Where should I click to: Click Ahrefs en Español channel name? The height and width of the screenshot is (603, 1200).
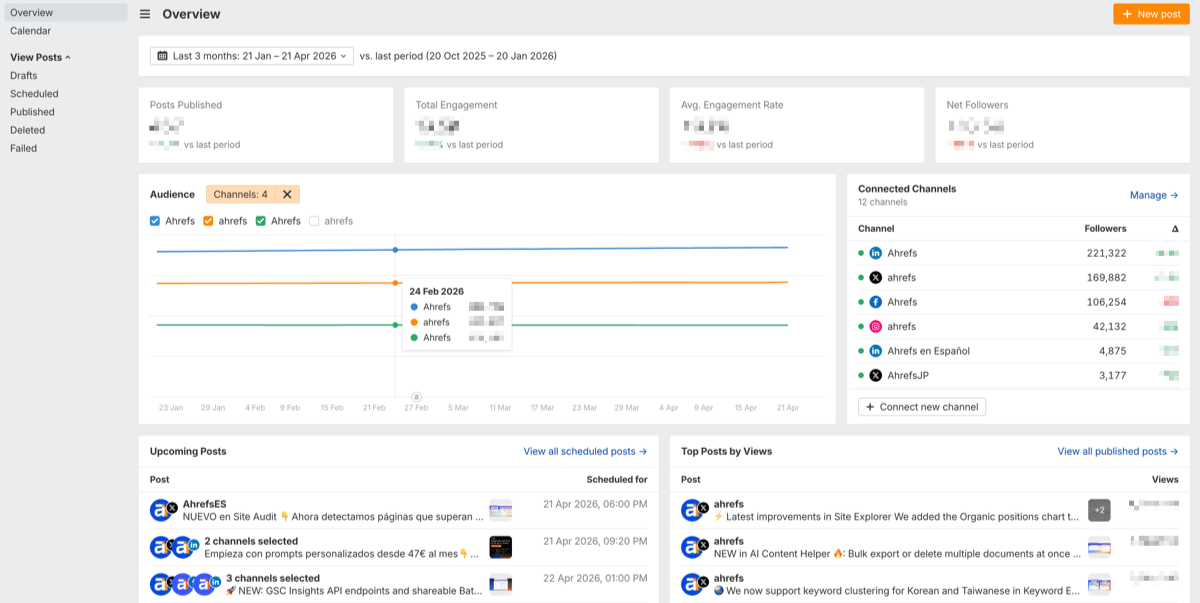pyautogui.click(x=929, y=351)
